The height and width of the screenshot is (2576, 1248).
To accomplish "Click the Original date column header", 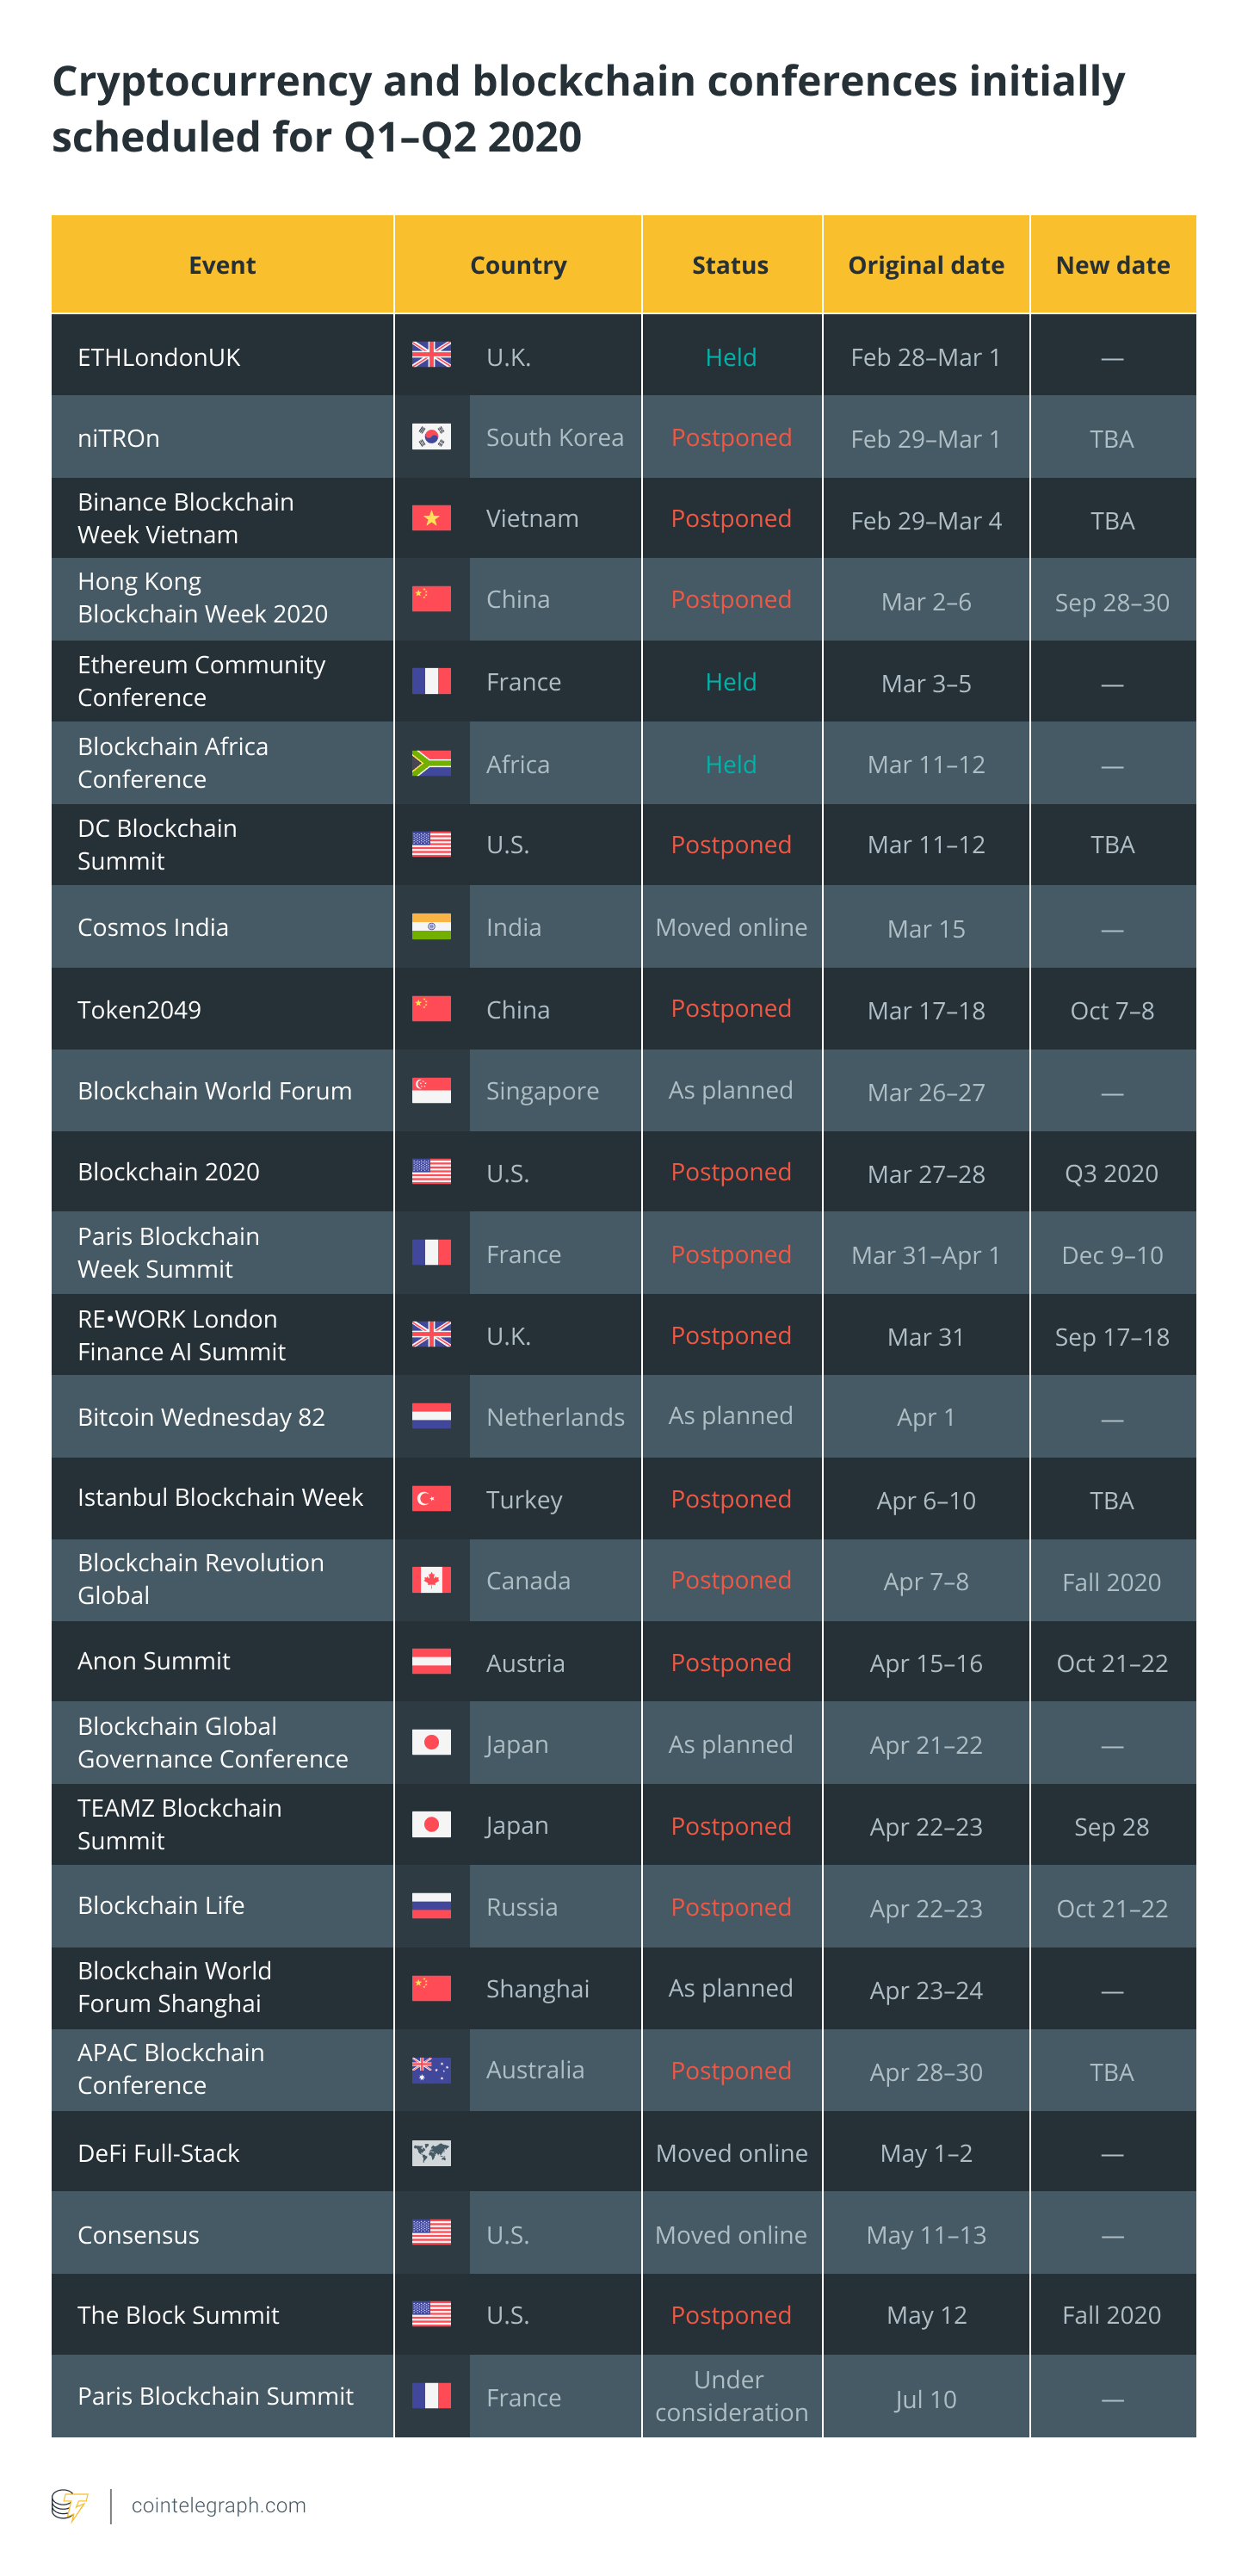I will (925, 265).
